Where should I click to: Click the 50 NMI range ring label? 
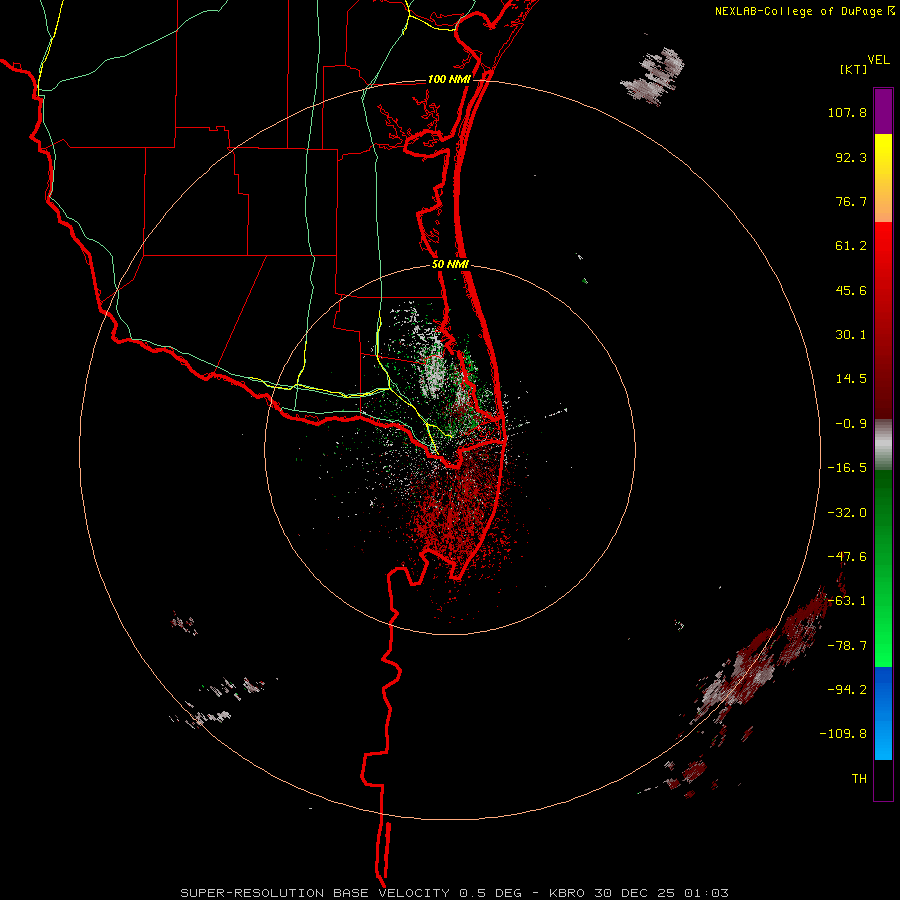(x=451, y=265)
